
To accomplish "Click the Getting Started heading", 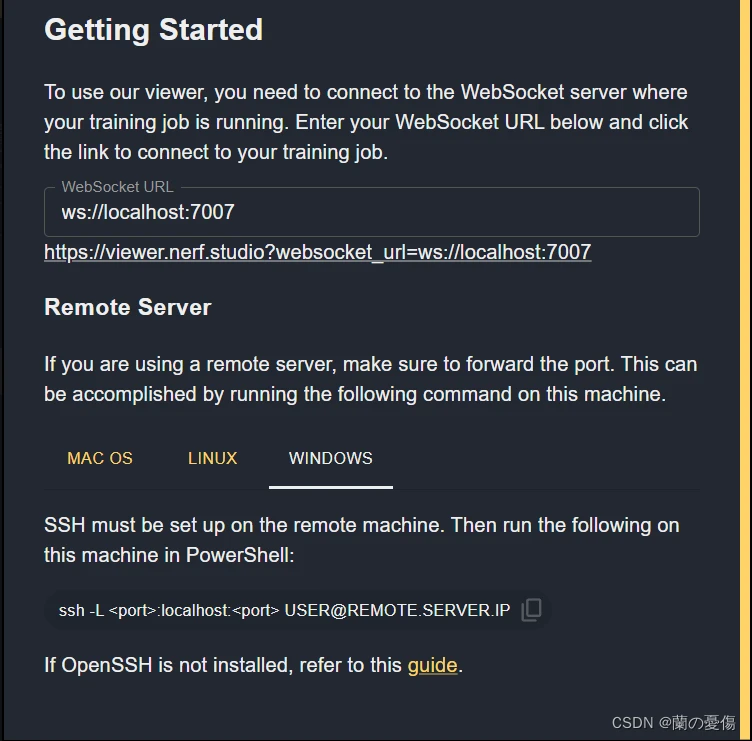I will coord(153,30).
